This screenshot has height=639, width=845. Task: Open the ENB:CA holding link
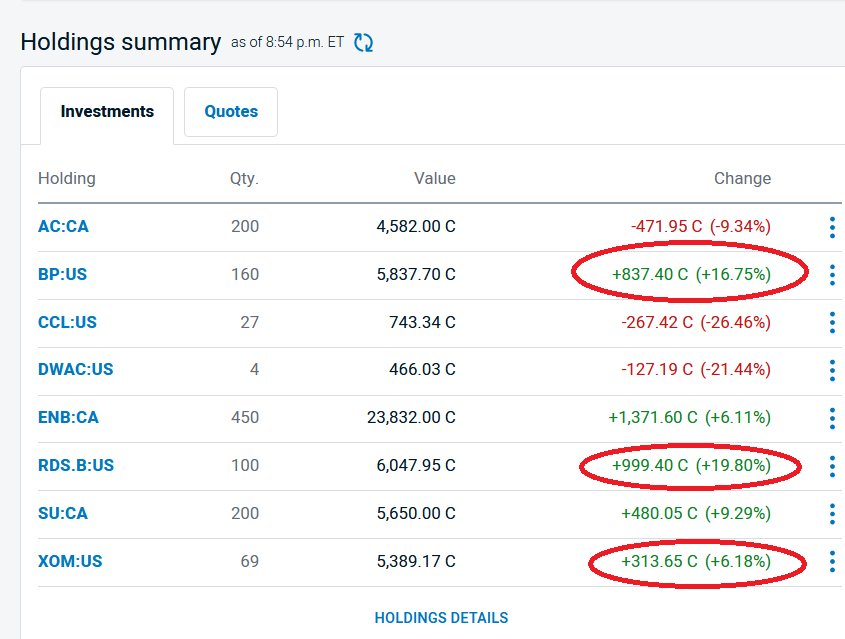tap(68, 418)
